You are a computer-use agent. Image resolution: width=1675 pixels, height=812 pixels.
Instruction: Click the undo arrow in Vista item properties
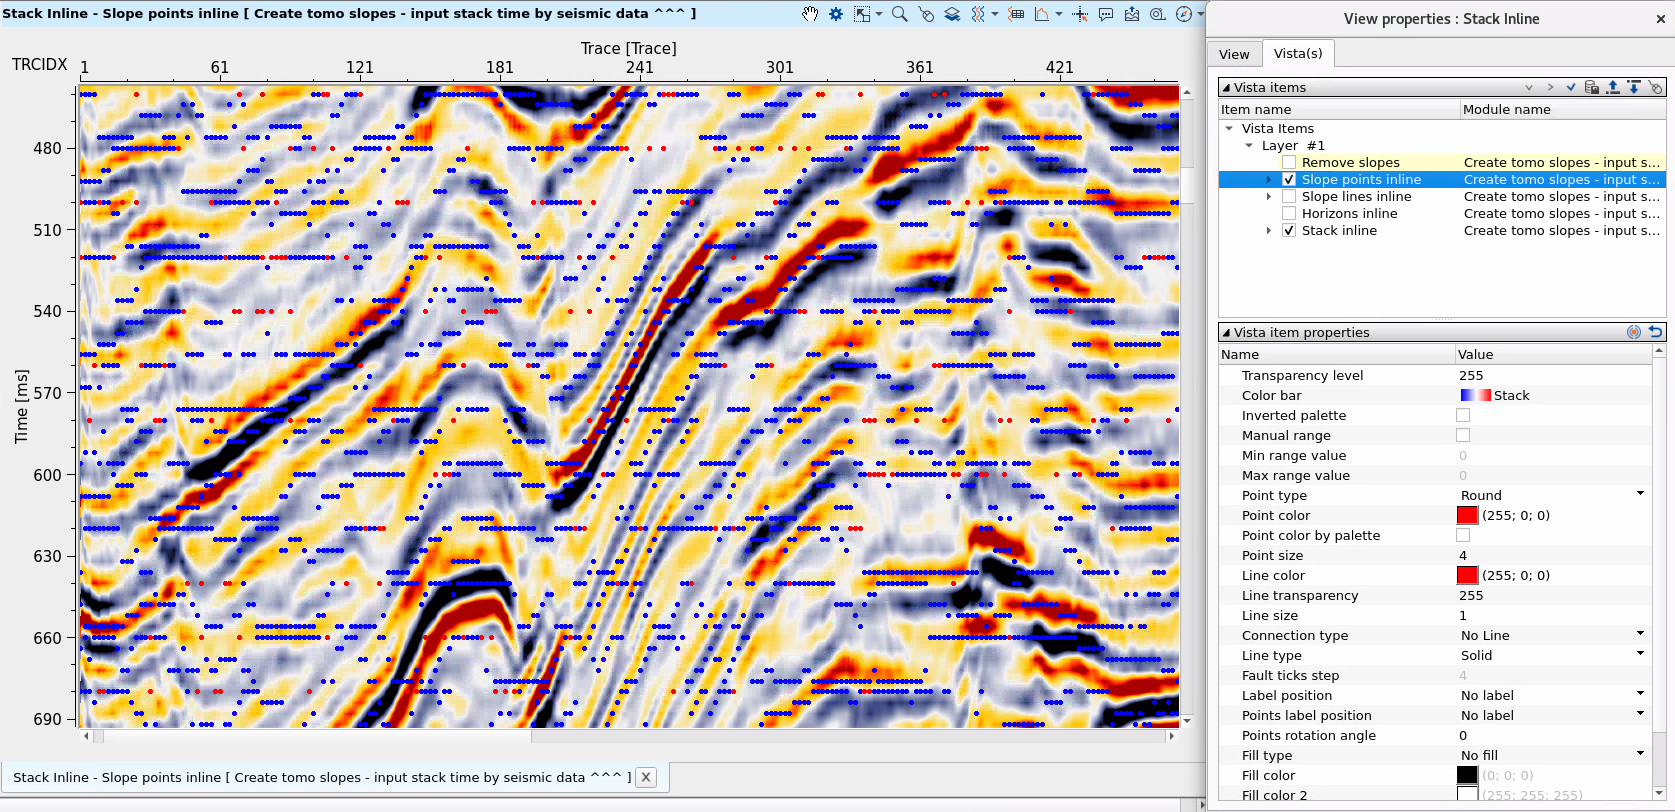pos(1655,332)
